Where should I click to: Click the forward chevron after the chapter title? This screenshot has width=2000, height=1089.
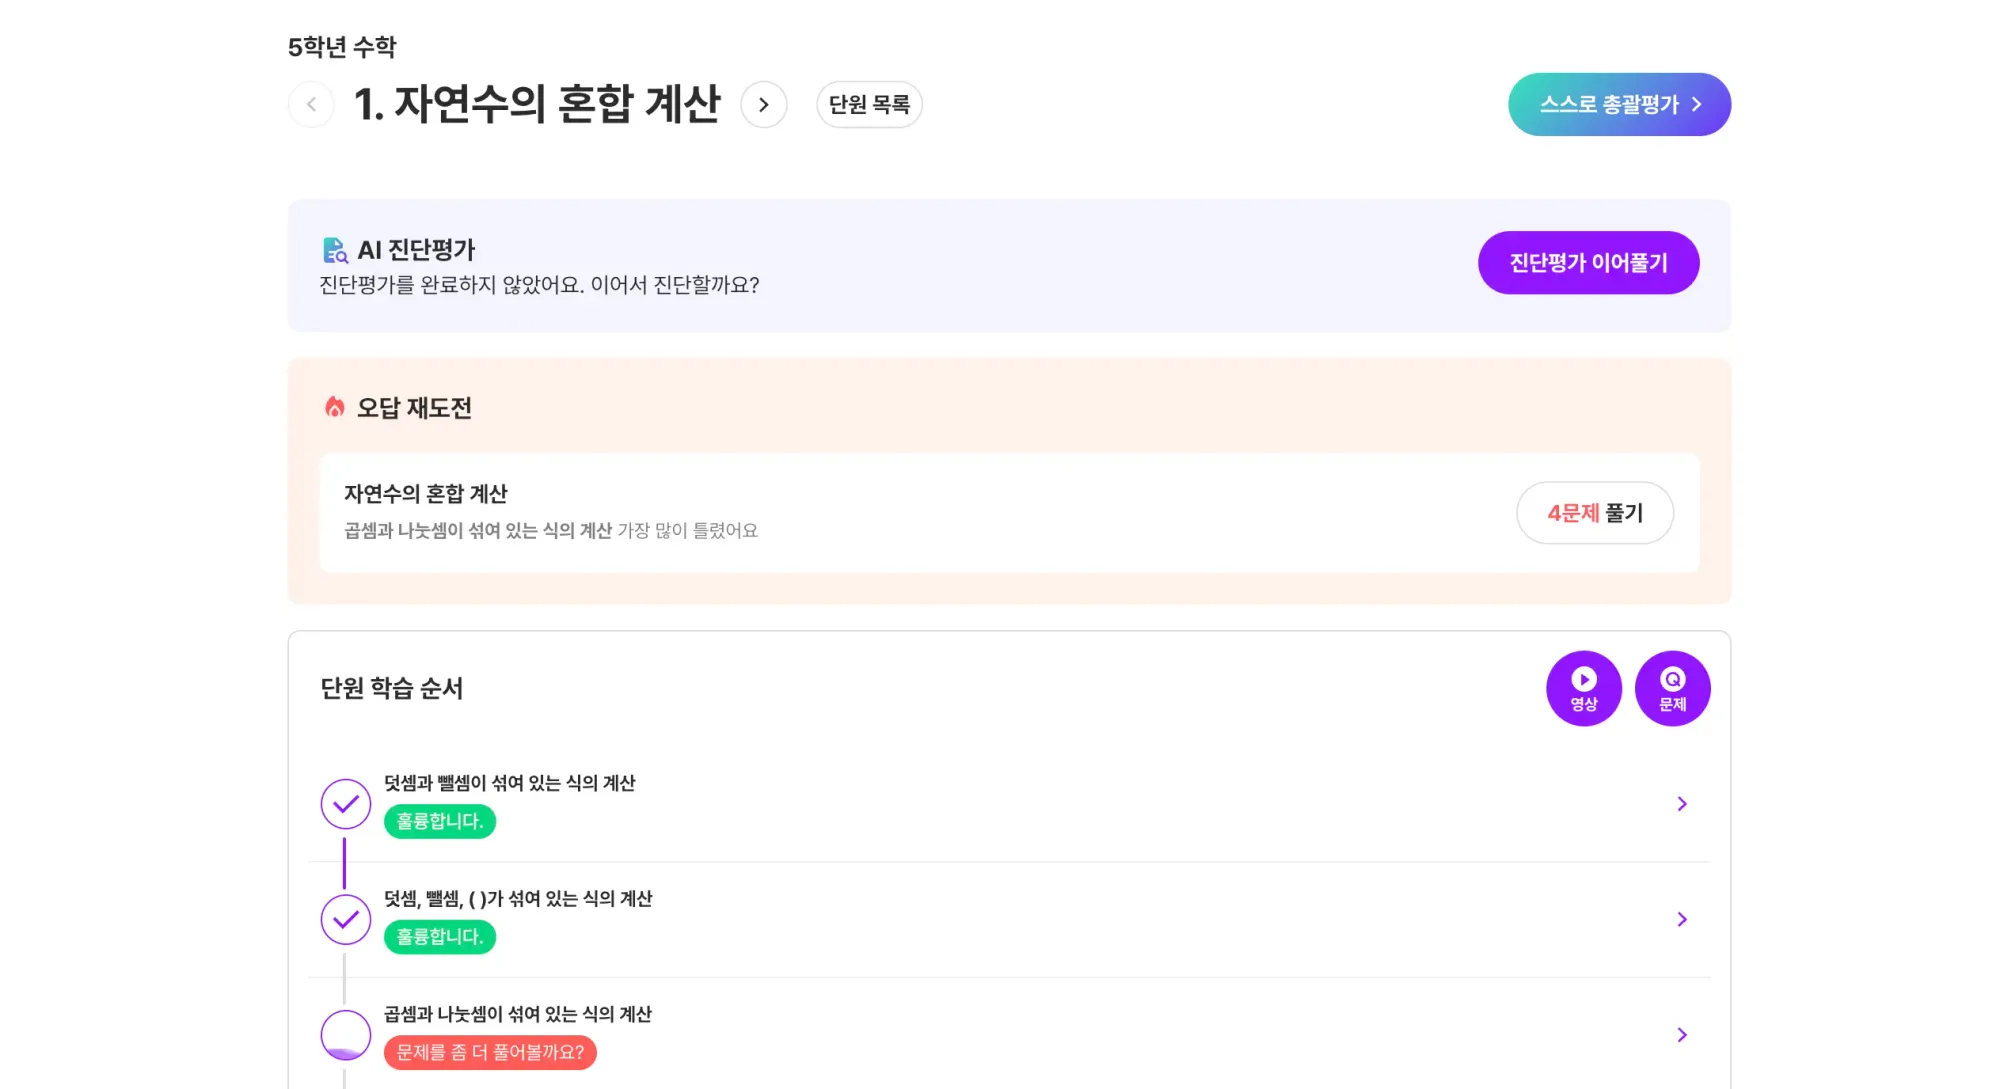click(764, 104)
